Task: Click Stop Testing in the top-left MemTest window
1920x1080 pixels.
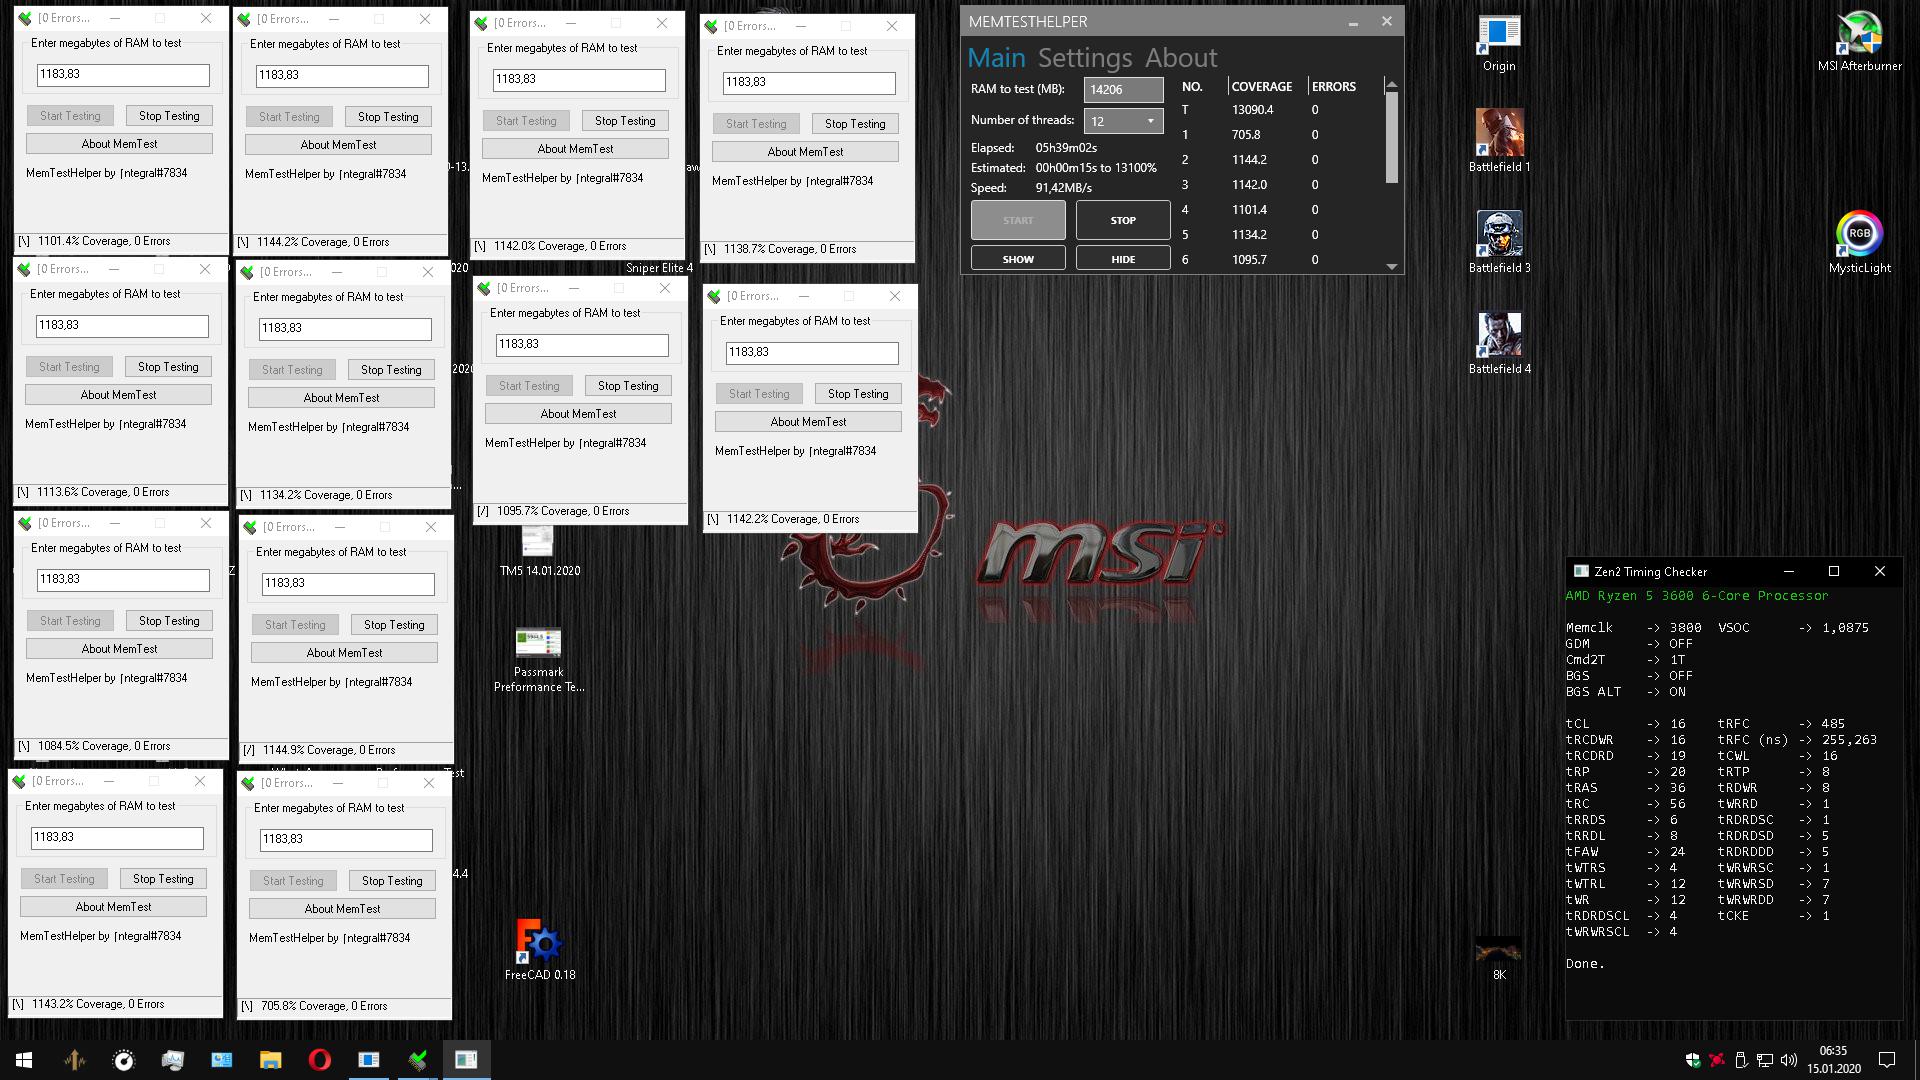Action: pyautogui.click(x=168, y=114)
